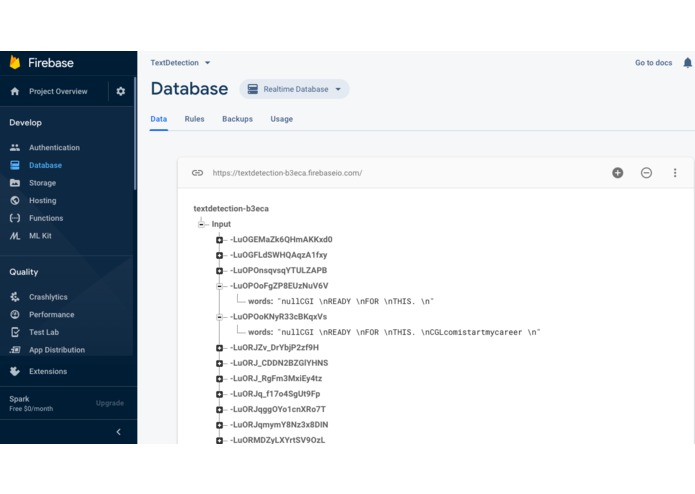Switch to the Usage tab

point(281,119)
